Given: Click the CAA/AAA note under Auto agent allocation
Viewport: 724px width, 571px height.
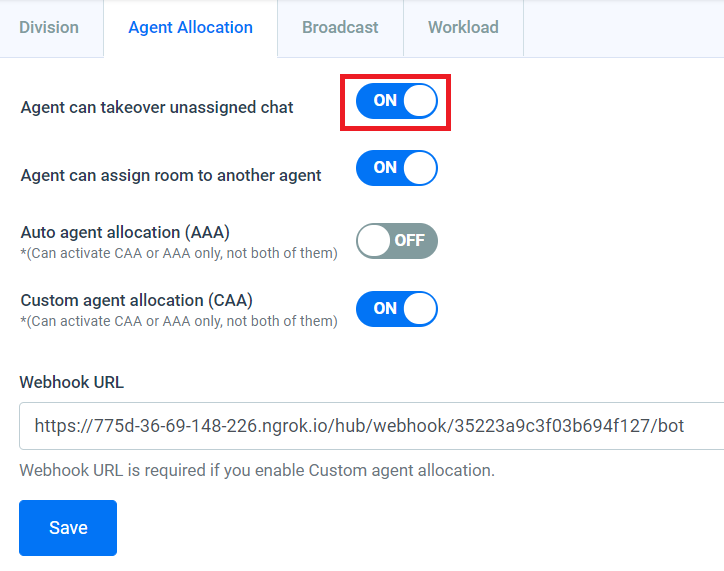Looking at the screenshot, I should coord(179,253).
